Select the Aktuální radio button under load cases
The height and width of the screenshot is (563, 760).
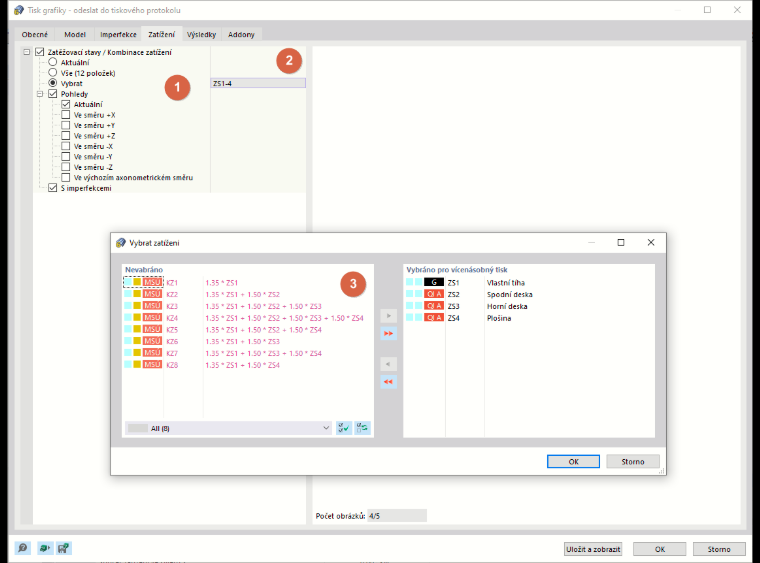53,62
